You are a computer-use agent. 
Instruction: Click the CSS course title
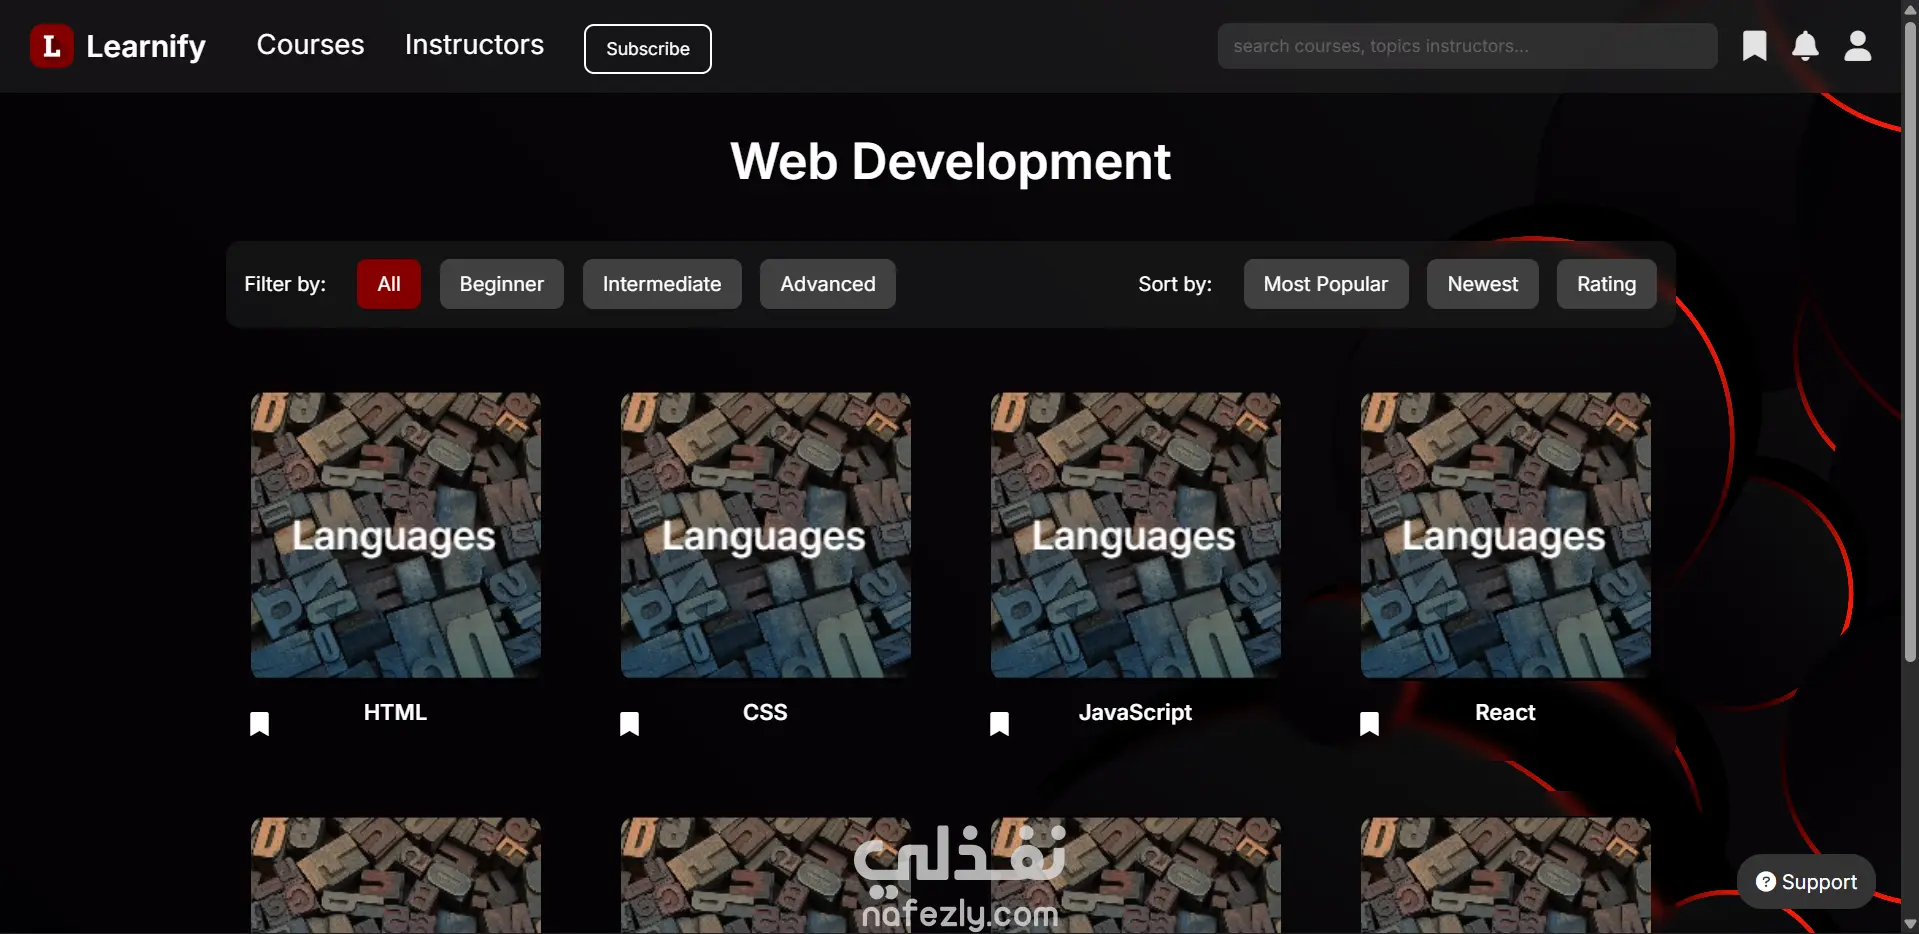pyautogui.click(x=765, y=712)
